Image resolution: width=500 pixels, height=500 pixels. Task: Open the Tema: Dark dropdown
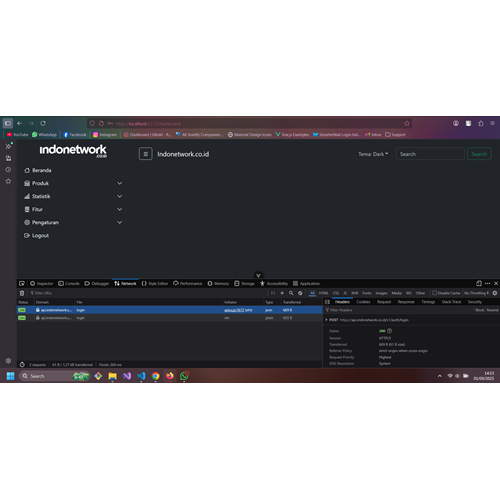(373, 154)
